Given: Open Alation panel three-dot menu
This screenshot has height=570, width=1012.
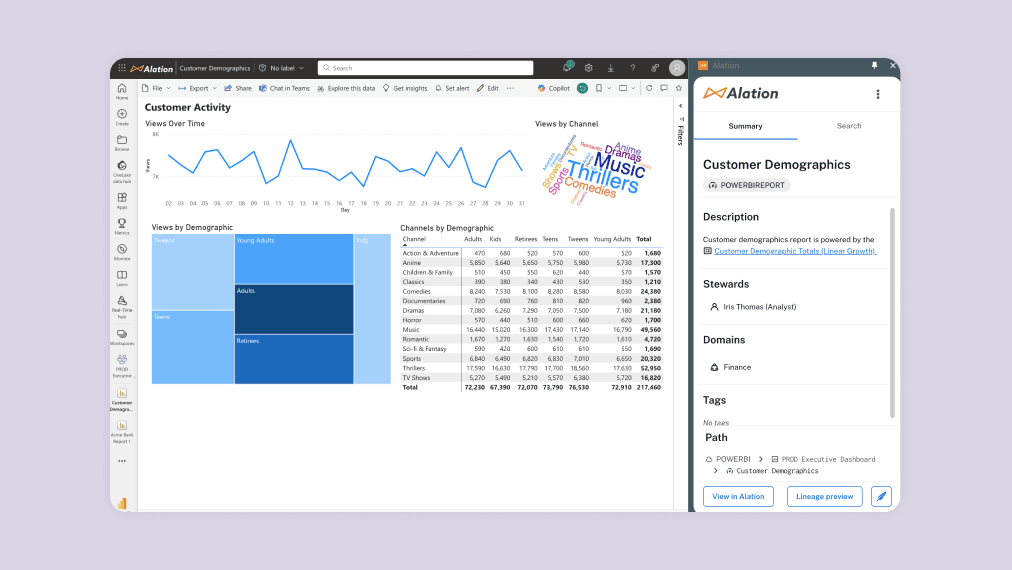Looking at the screenshot, I should pos(878,94).
